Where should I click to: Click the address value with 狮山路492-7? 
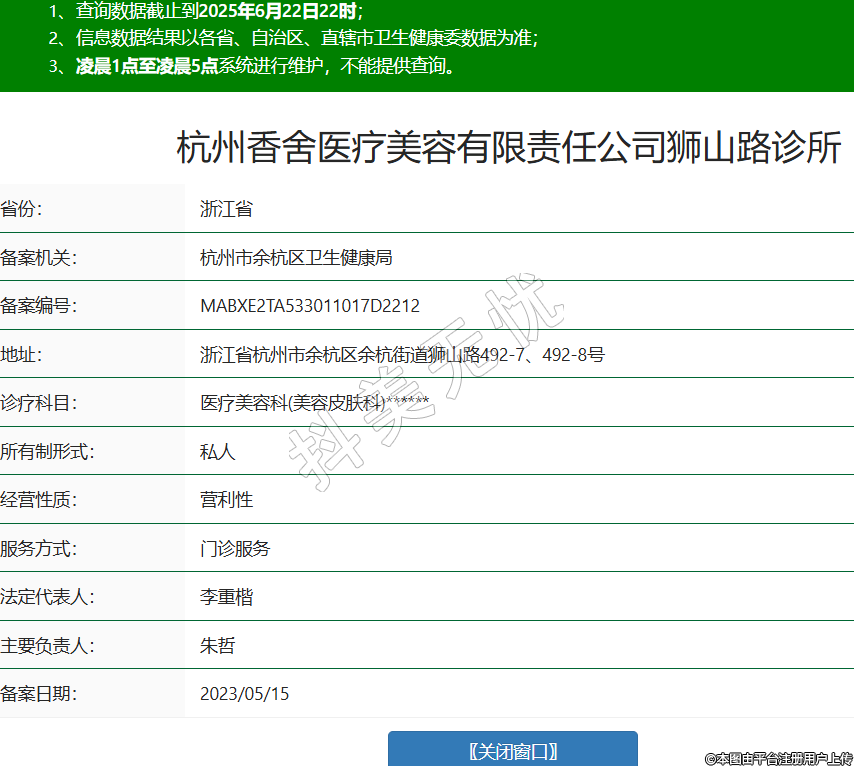[x=402, y=354]
